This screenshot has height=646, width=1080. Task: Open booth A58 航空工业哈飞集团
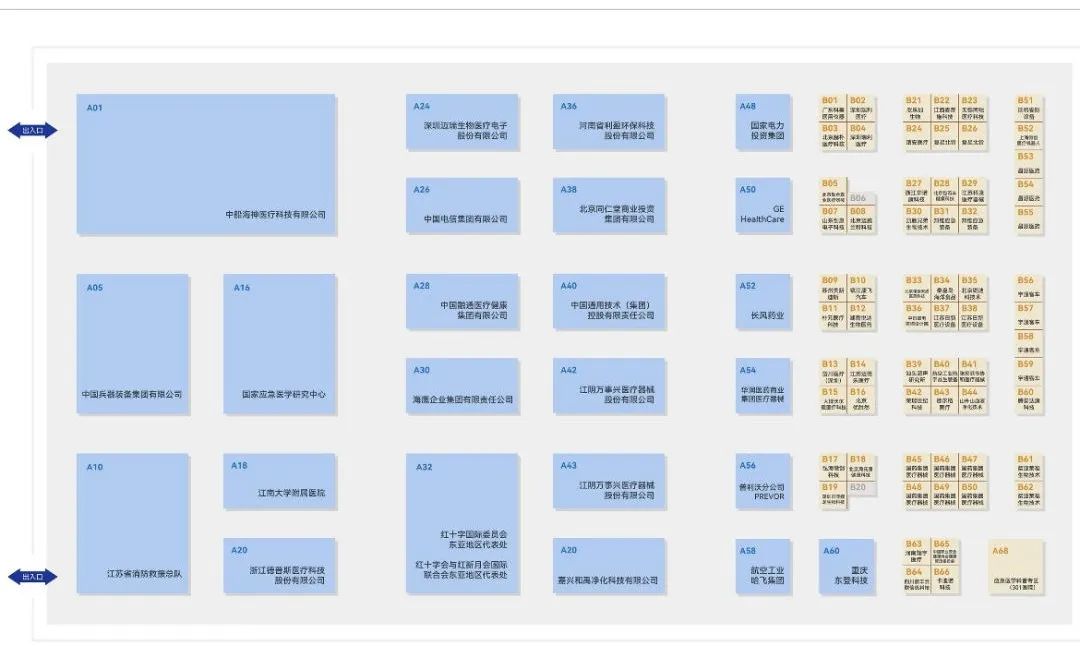(x=763, y=566)
